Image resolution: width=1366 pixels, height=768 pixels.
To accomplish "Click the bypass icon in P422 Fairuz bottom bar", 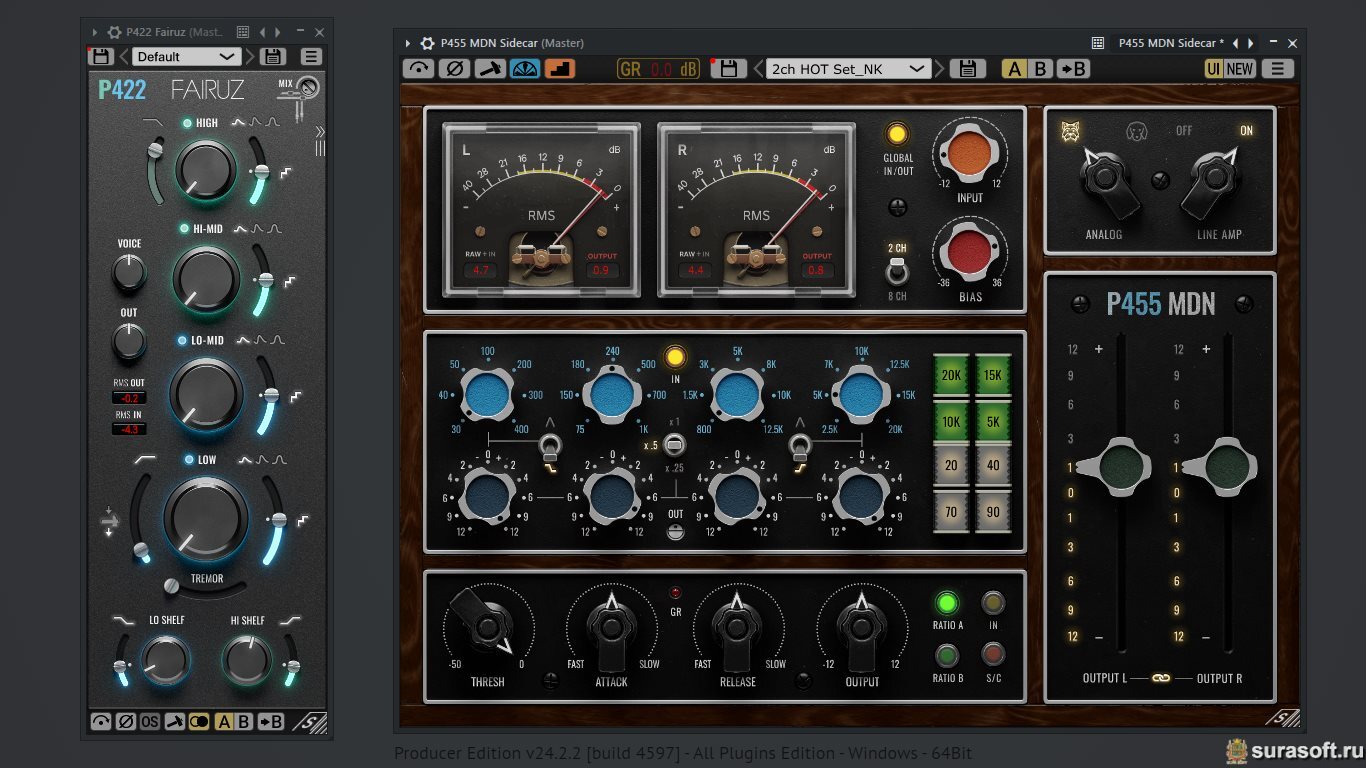I will 101,721.
